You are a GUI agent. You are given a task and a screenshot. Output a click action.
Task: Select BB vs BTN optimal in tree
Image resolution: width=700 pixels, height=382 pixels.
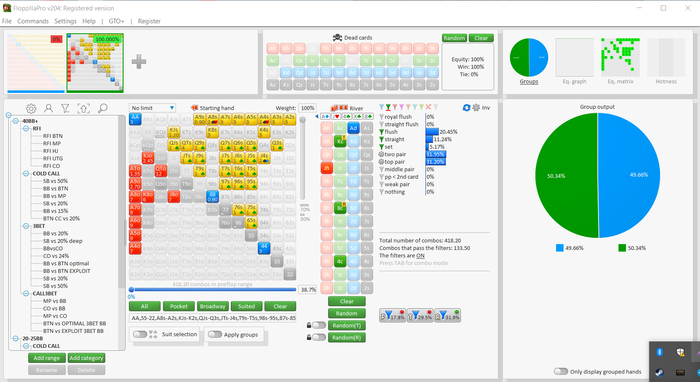tap(66, 263)
